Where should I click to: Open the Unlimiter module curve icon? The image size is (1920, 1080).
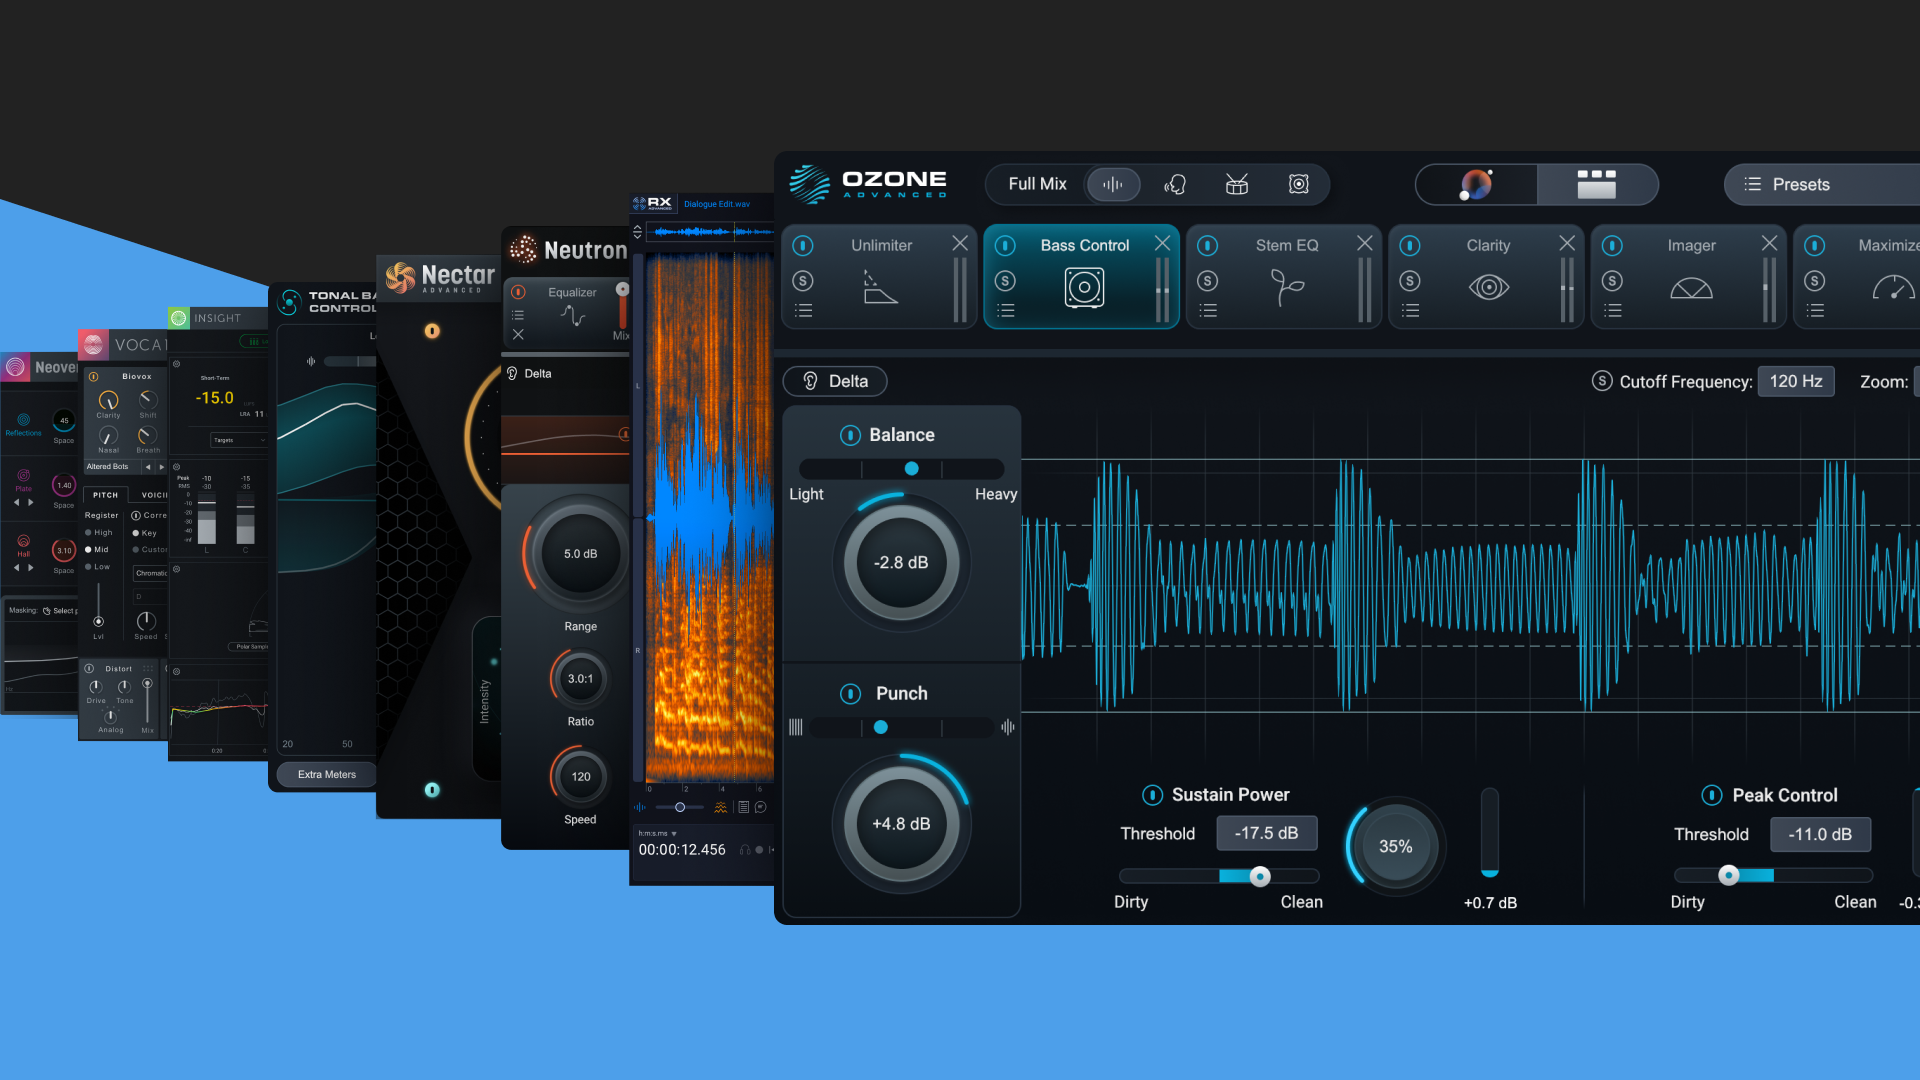click(x=880, y=288)
